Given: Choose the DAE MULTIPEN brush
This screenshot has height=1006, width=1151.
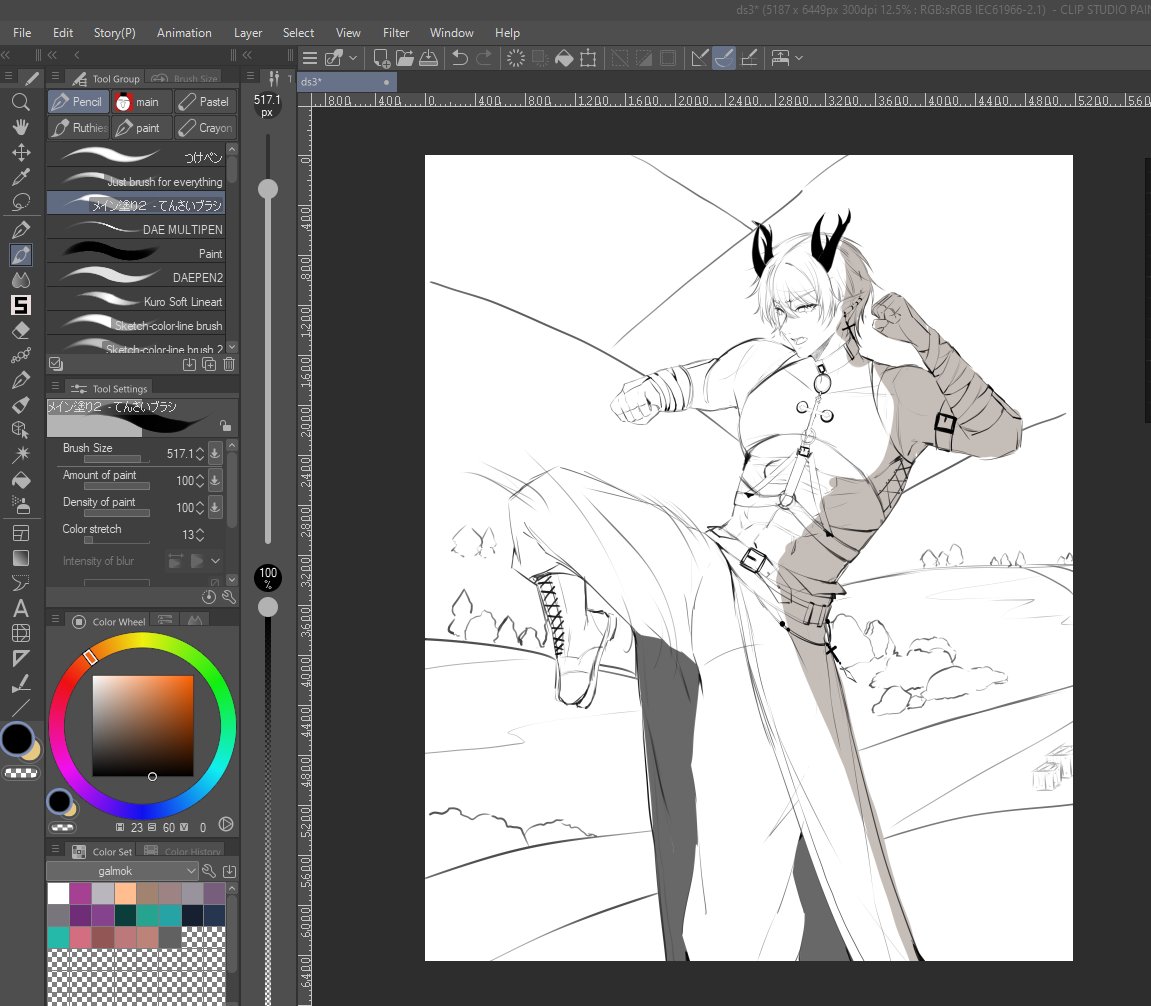Looking at the screenshot, I should (136, 229).
